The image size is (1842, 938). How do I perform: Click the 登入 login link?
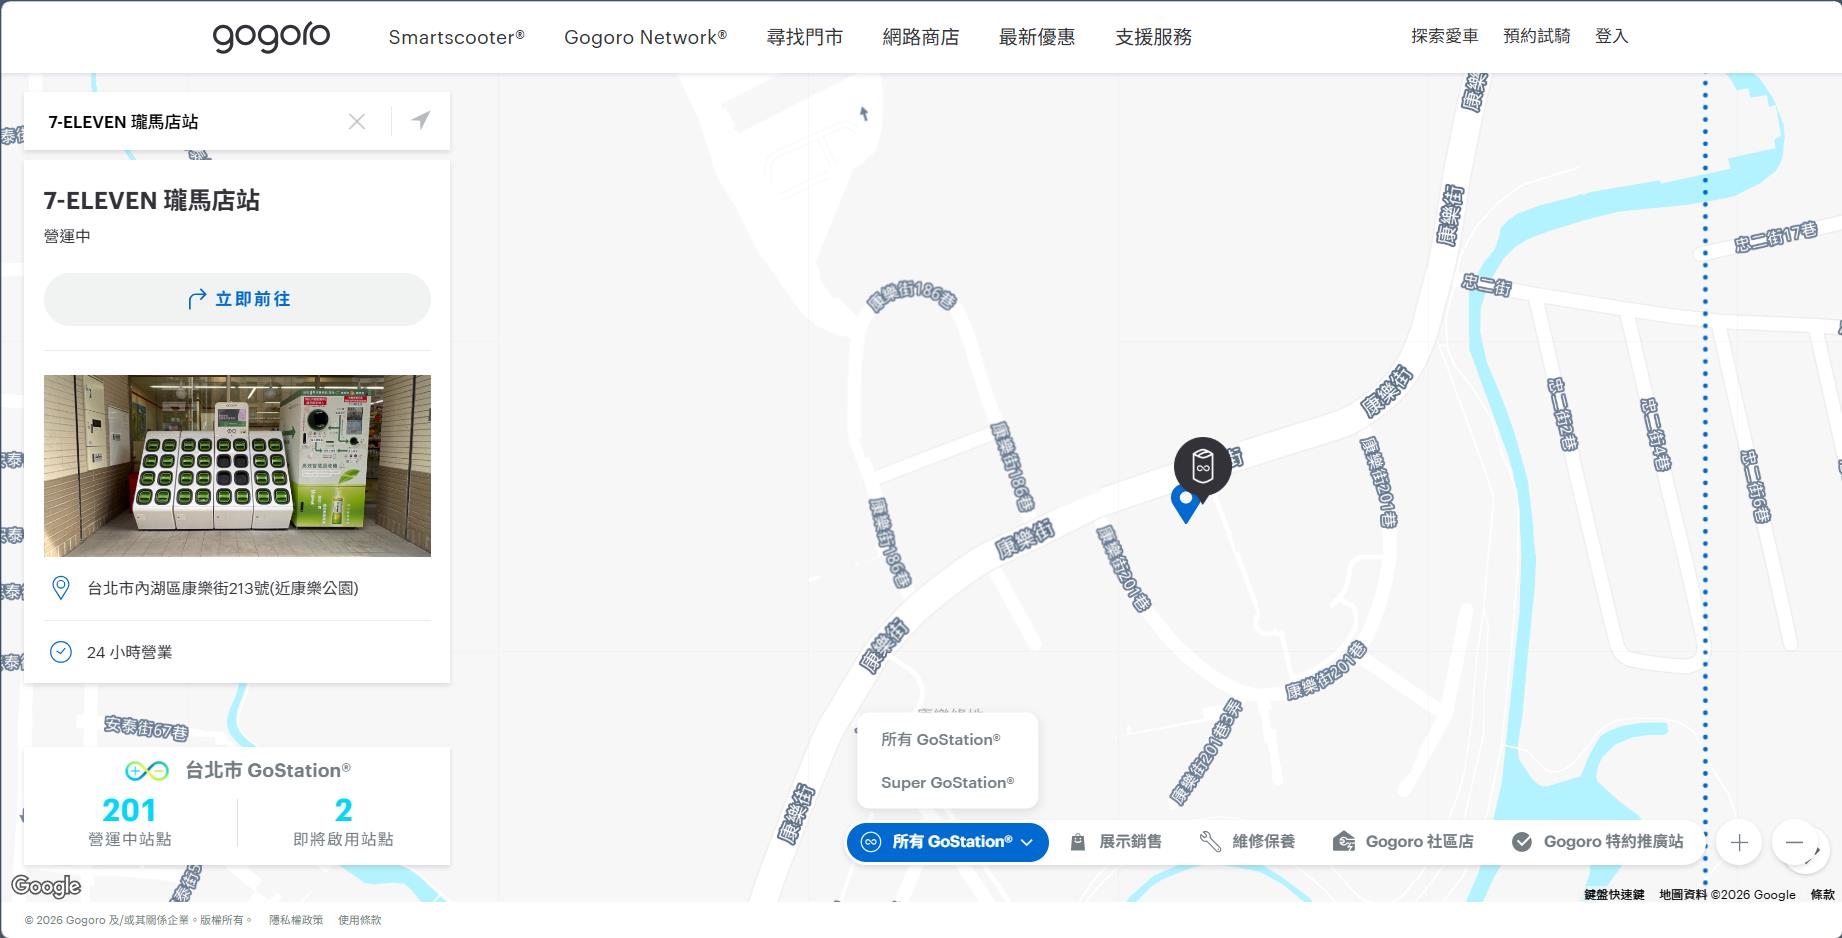[1611, 36]
